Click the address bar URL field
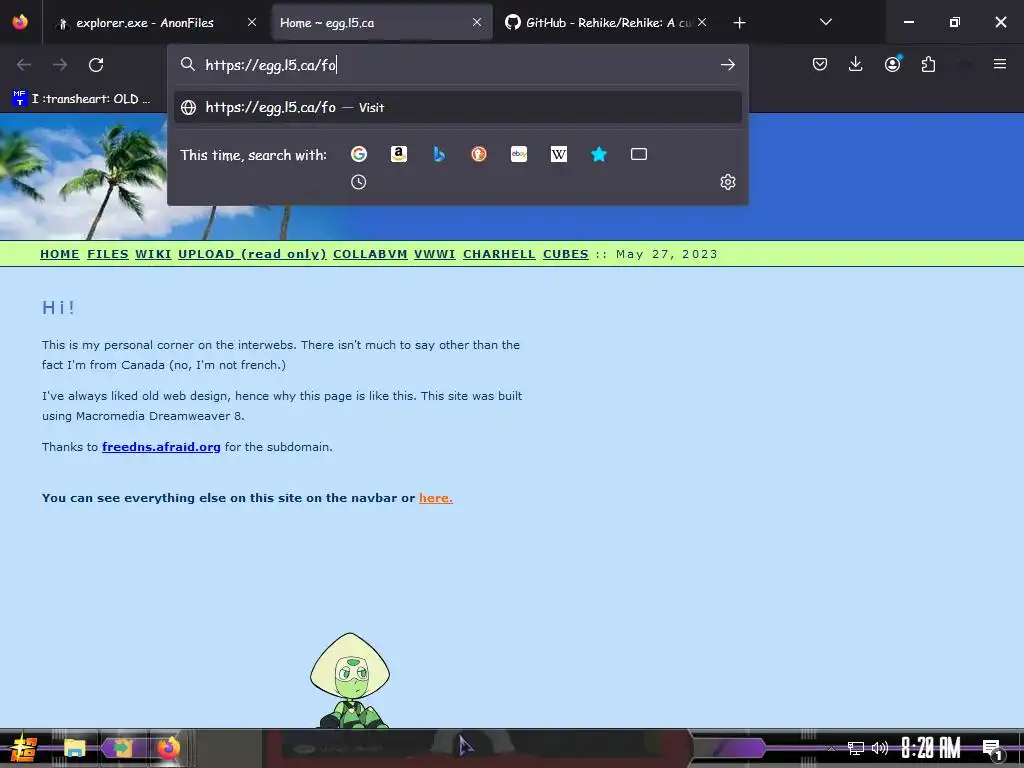 tap(457, 65)
